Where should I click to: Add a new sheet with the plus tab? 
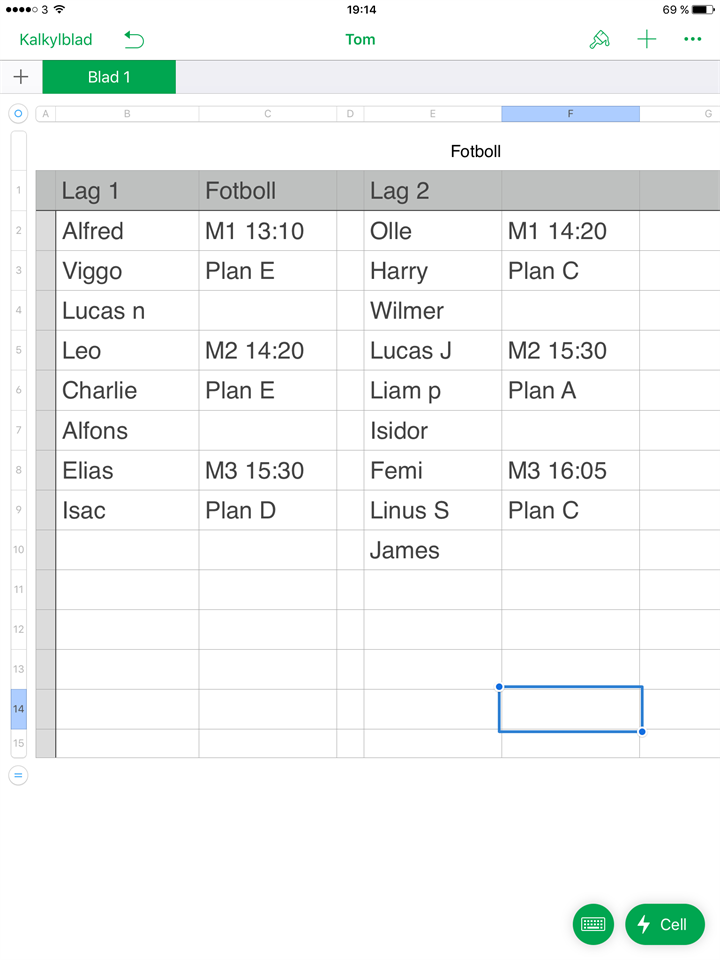pos(21,77)
